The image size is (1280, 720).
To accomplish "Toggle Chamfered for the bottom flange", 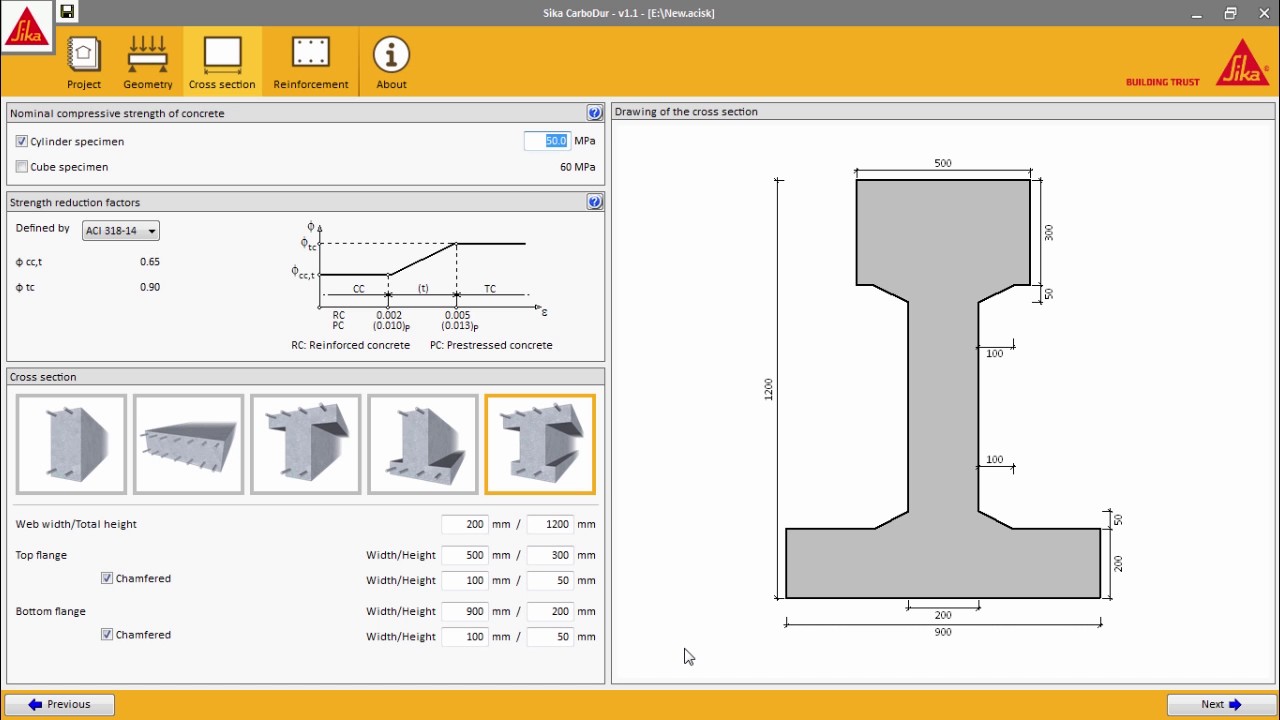I will coord(107,634).
